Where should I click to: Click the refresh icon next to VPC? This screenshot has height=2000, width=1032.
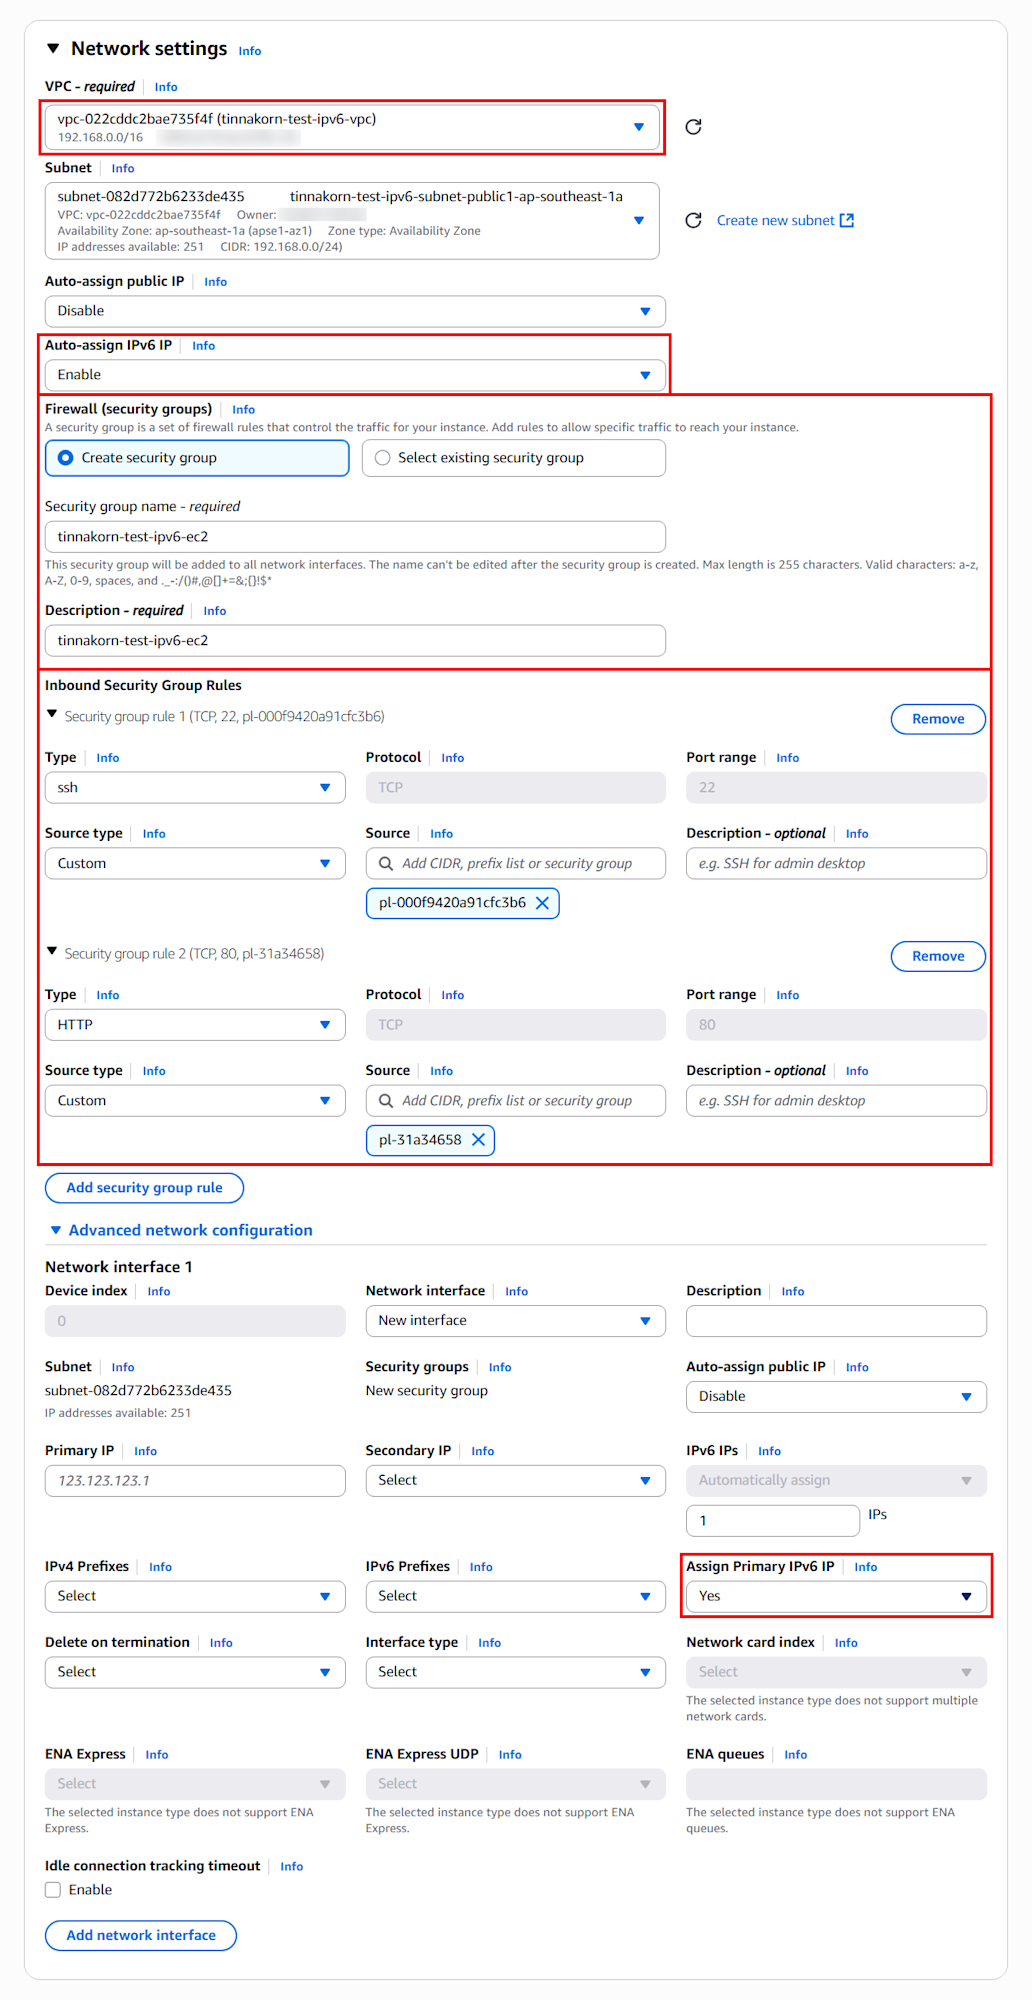tap(693, 127)
